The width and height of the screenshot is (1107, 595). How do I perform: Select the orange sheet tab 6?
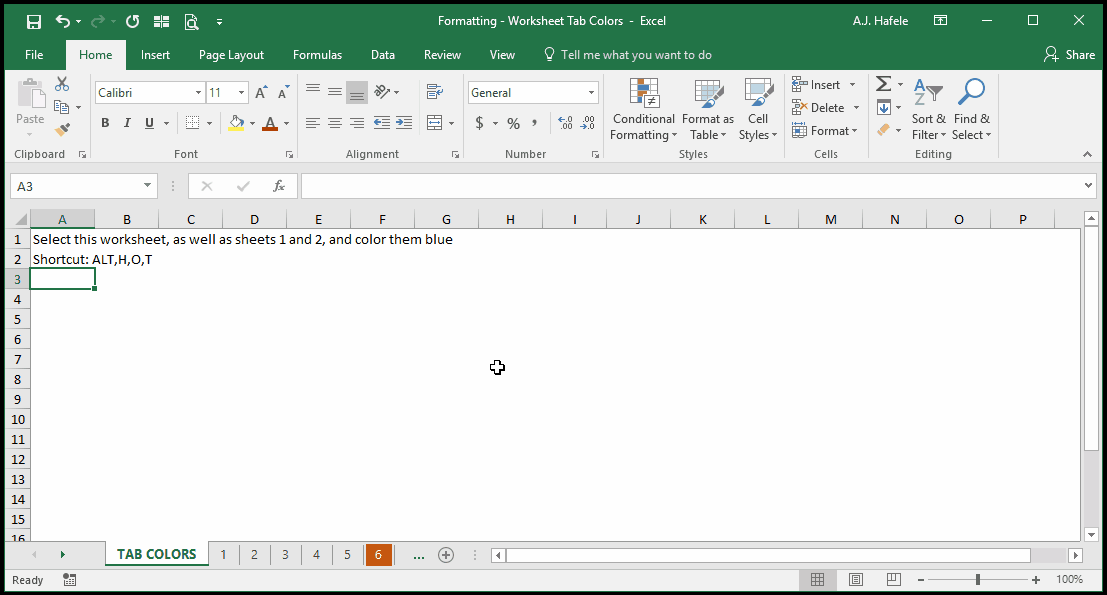pos(378,555)
